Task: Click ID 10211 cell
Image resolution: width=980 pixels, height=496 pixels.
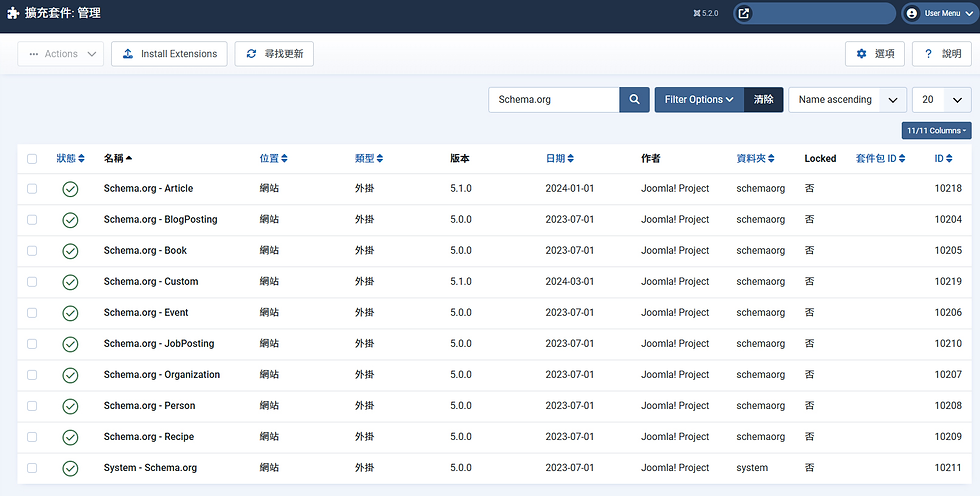Action: 948,468
